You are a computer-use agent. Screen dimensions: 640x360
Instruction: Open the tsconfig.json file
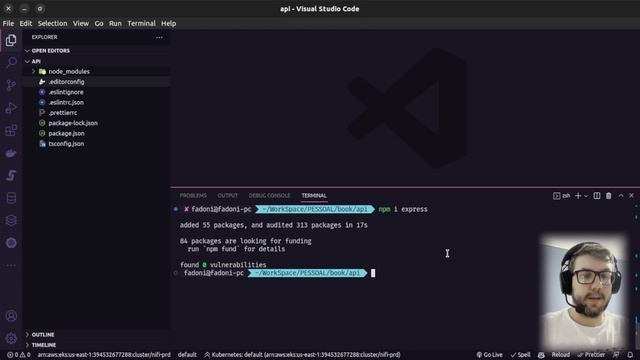66,144
